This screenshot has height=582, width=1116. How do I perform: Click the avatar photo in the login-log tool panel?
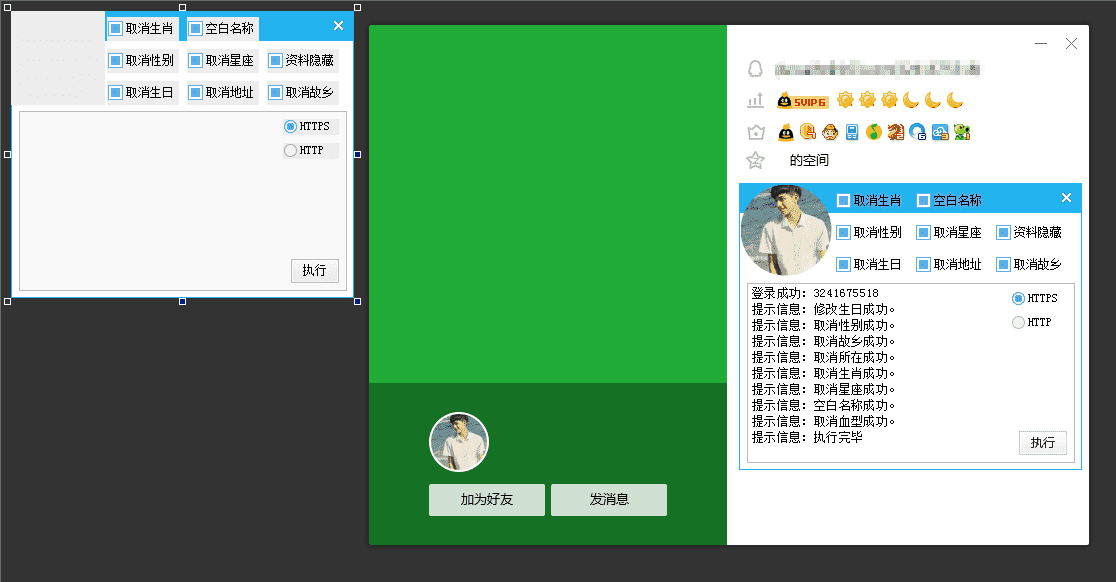(786, 230)
